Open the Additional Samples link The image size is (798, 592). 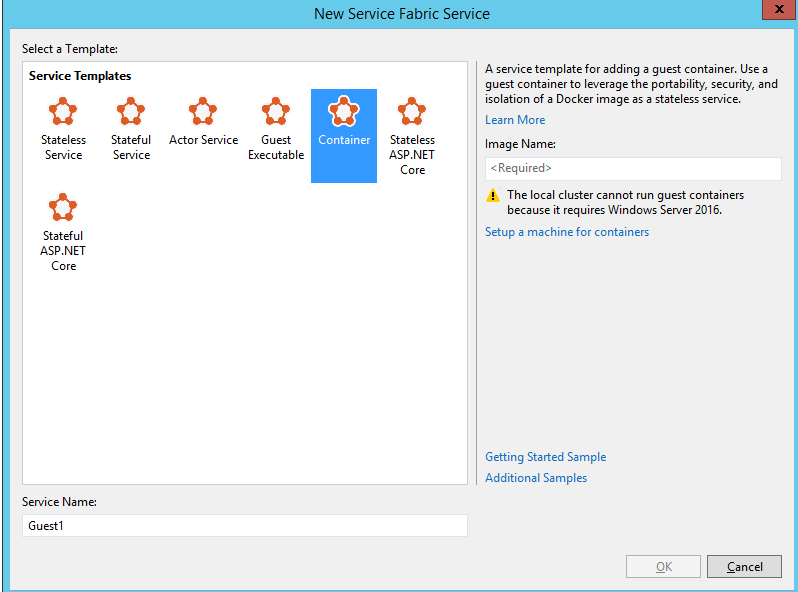[536, 477]
